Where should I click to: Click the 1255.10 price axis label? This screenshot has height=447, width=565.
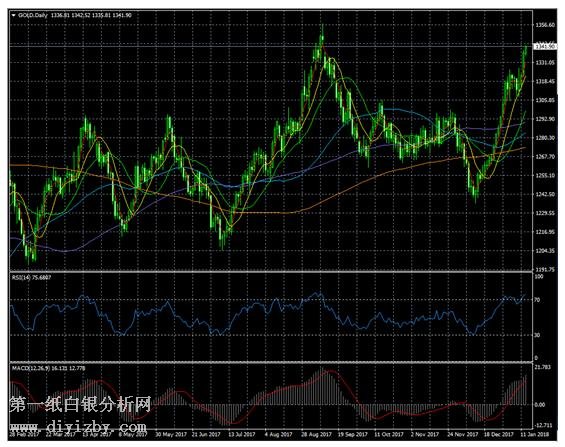[x=545, y=175]
